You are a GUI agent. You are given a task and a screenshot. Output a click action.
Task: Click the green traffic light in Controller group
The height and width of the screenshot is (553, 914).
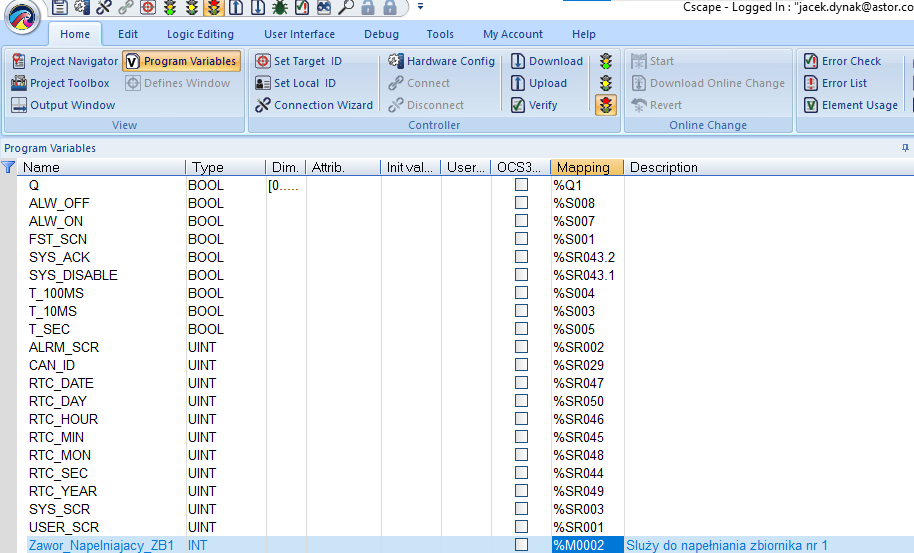coord(606,61)
